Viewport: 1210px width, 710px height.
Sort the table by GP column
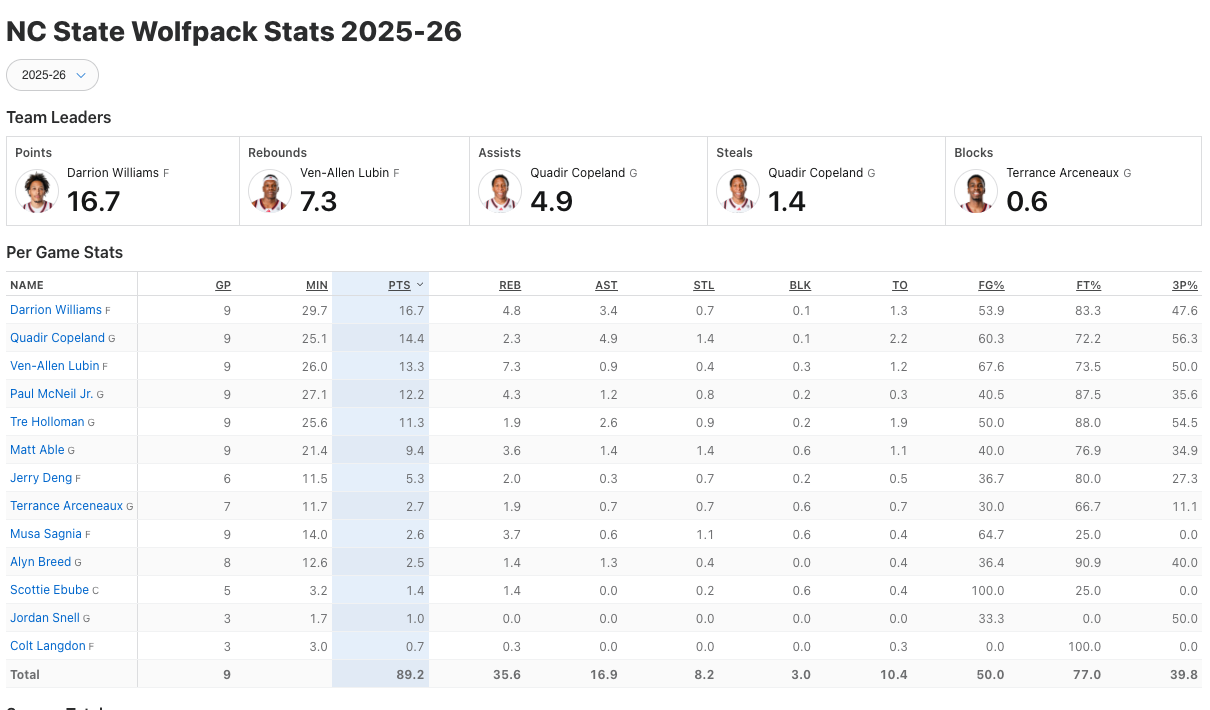(223, 285)
